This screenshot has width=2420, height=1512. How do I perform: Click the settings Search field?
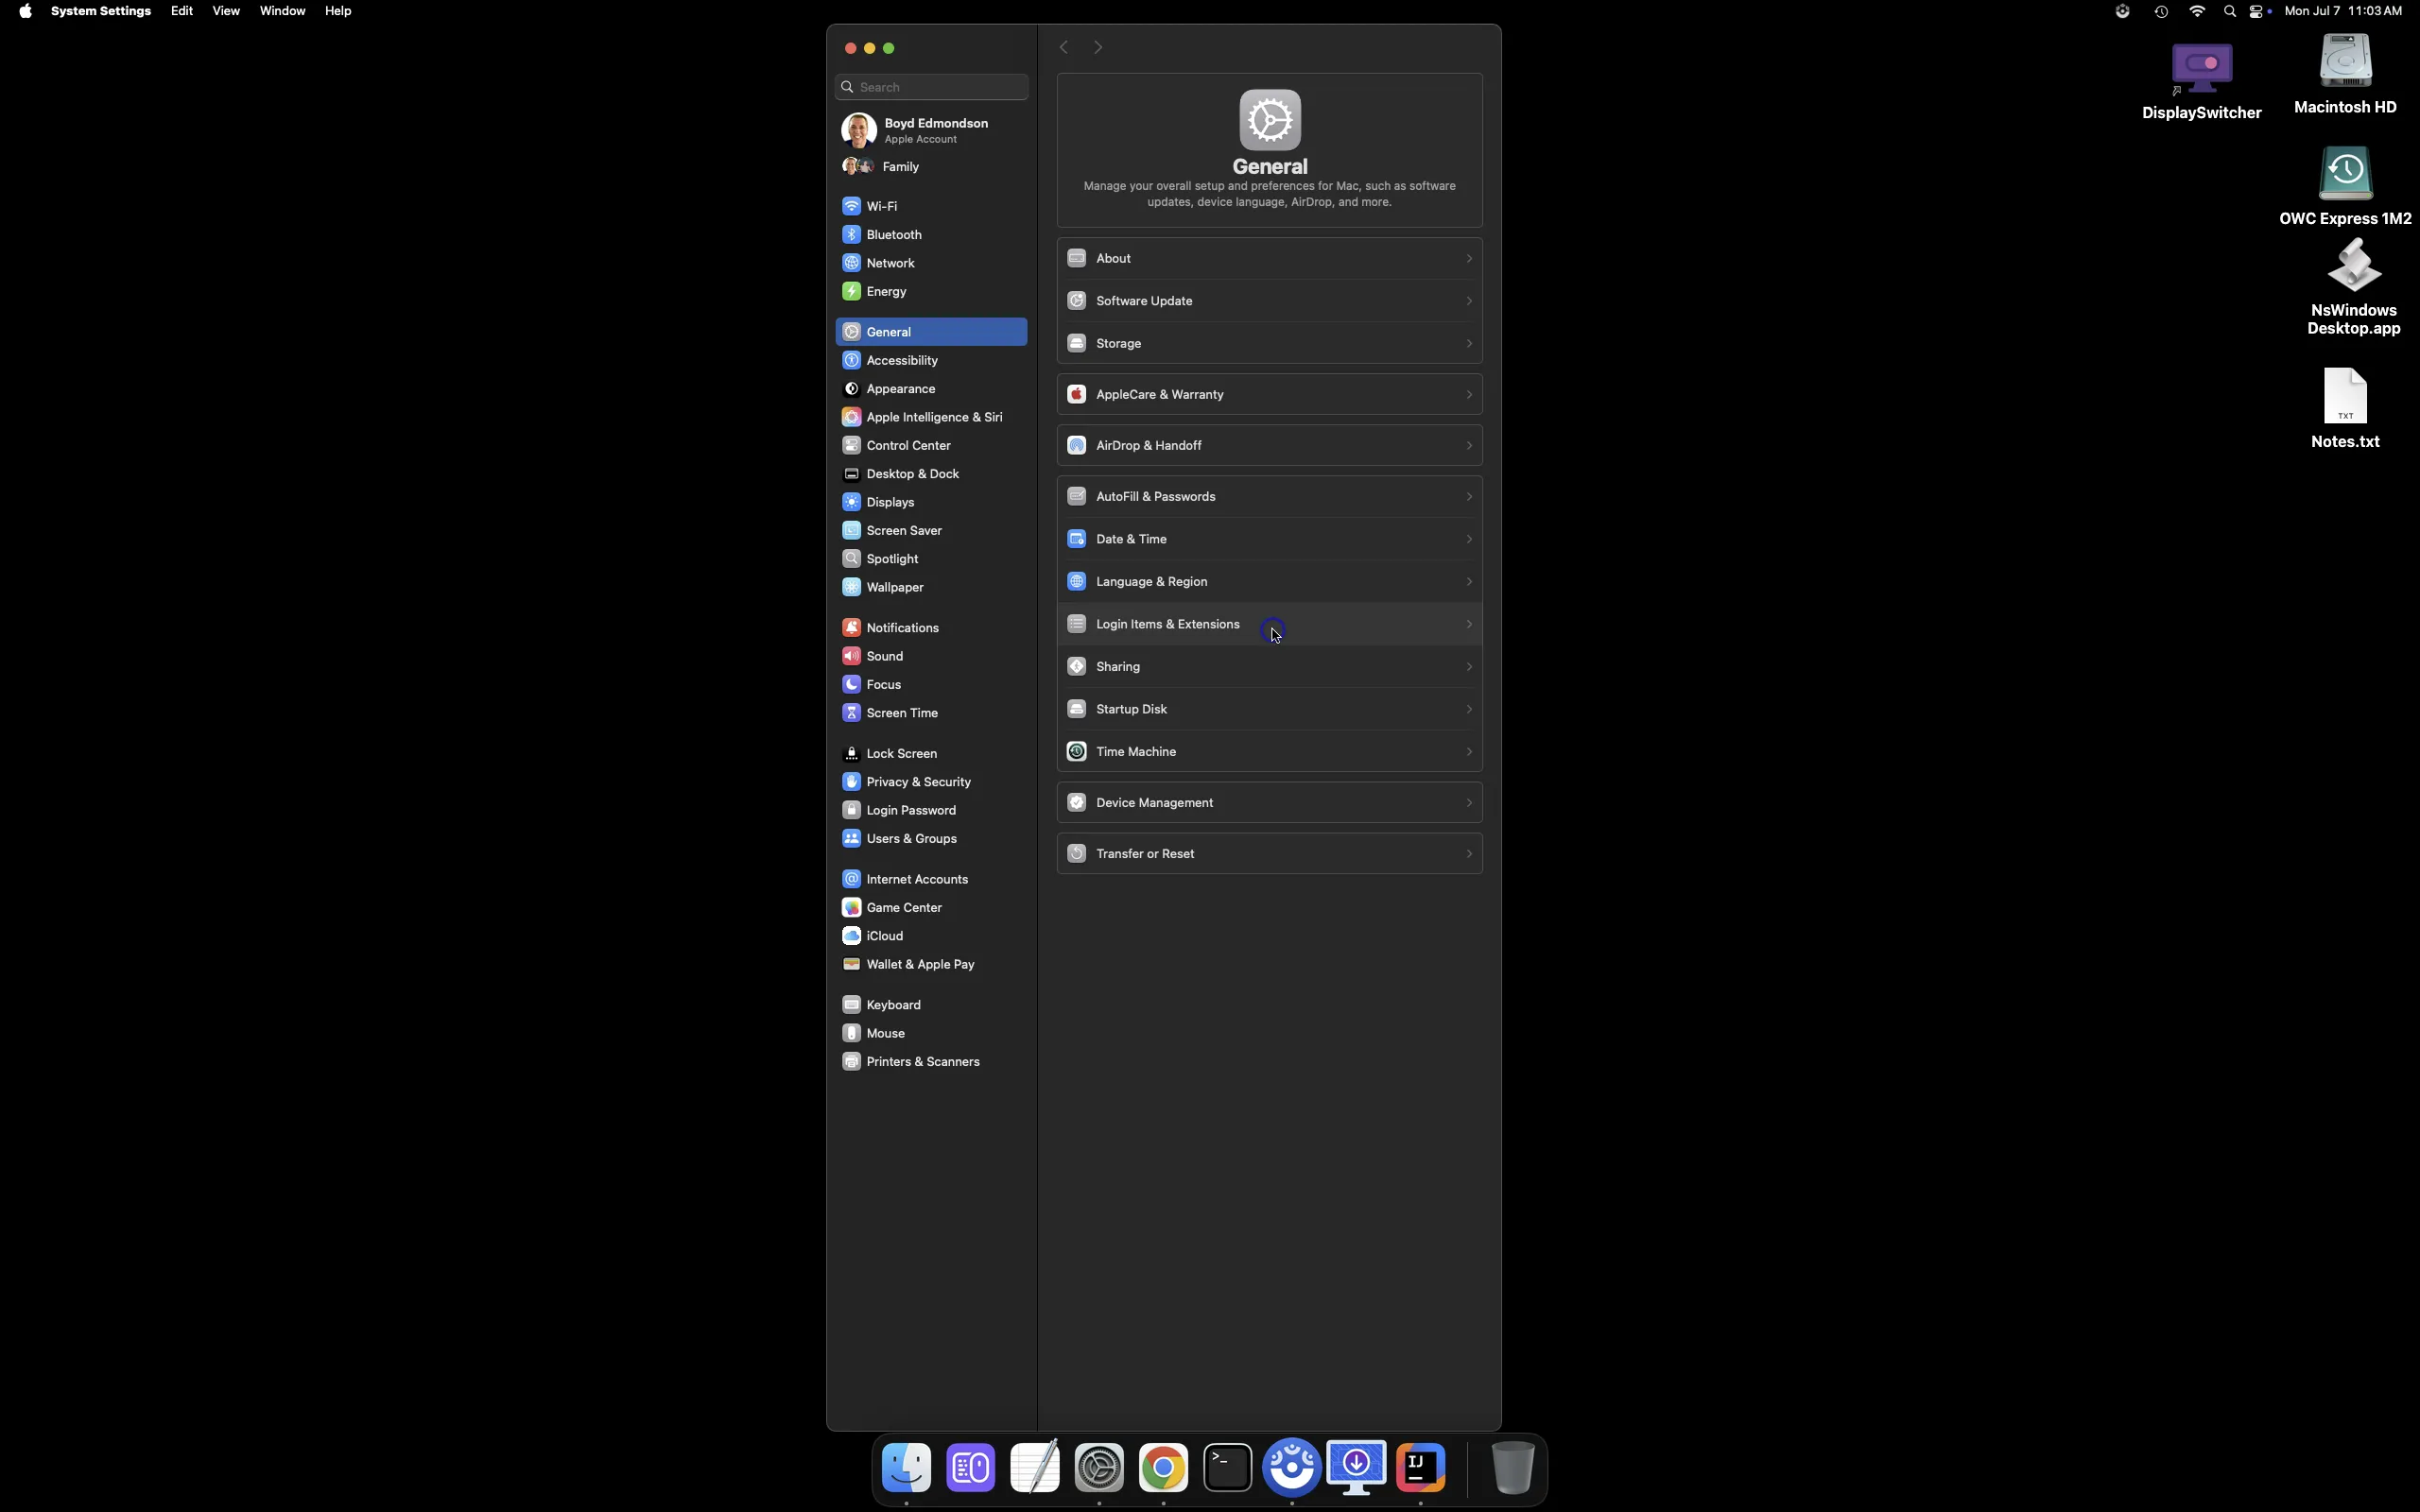tap(932, 87)
